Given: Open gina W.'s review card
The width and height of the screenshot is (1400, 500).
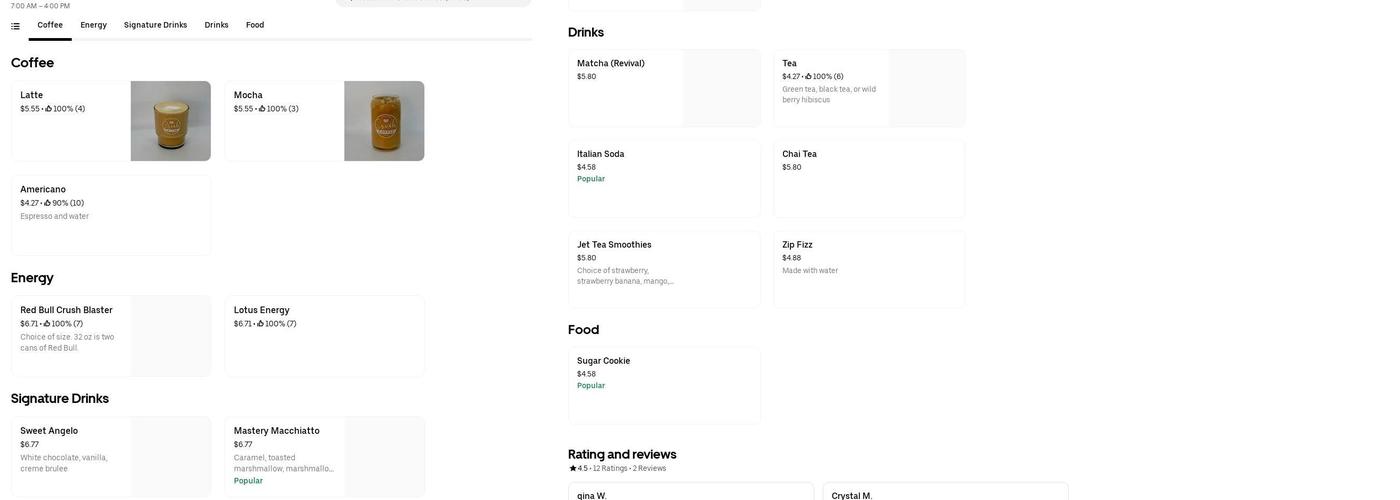Looking at the screenshot, I should coord(690,492).
